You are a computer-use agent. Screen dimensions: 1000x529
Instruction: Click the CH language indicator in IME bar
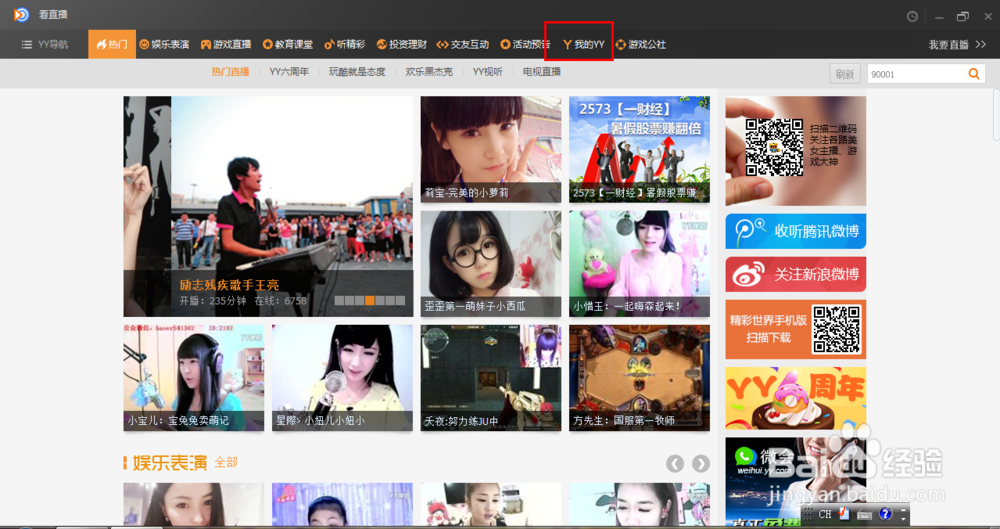tap(825, 514)
